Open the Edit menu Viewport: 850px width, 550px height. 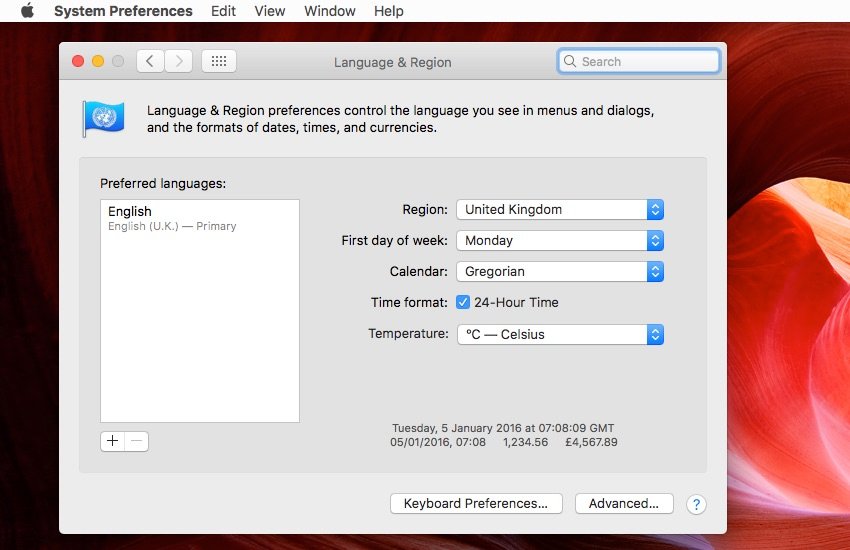[223, 11]
